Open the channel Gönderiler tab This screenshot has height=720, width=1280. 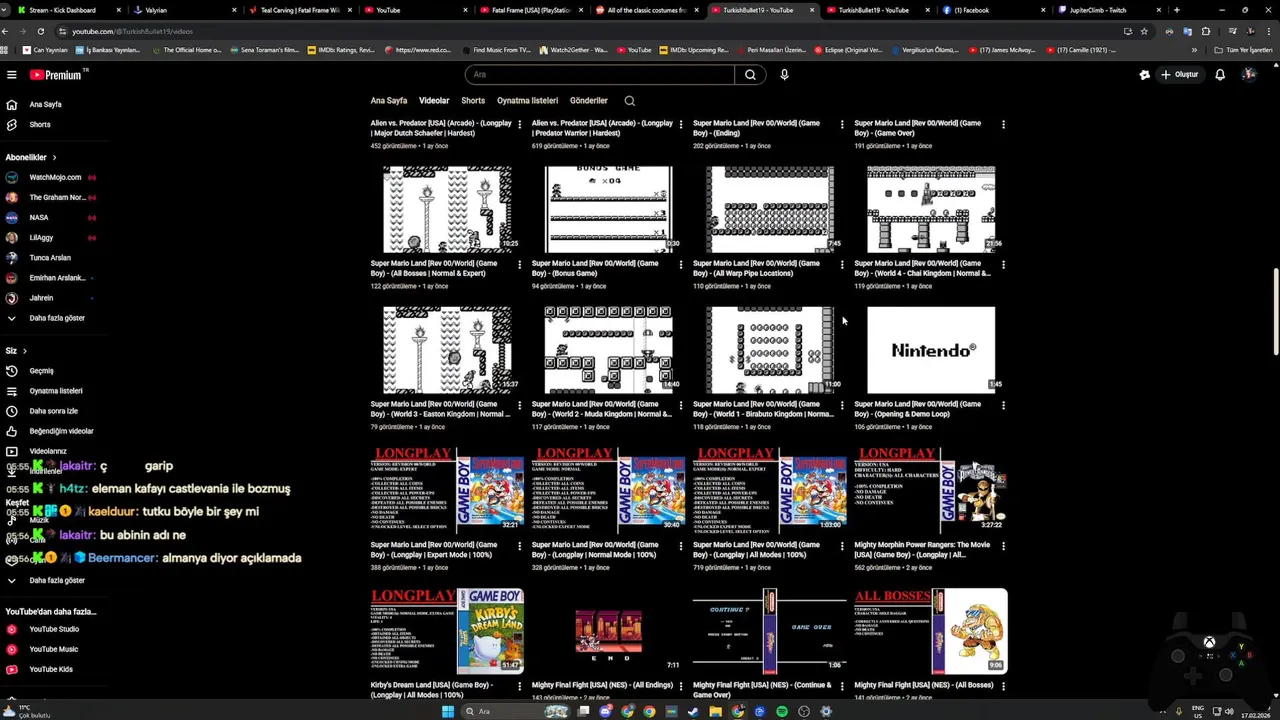coord(589,100)
